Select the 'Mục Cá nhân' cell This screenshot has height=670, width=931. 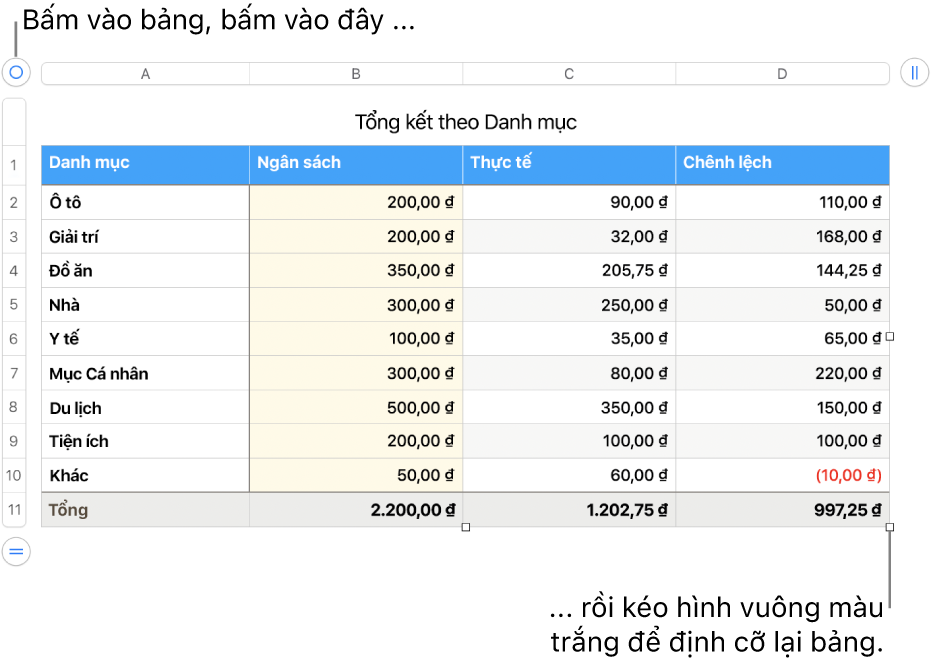click(145, 373)
